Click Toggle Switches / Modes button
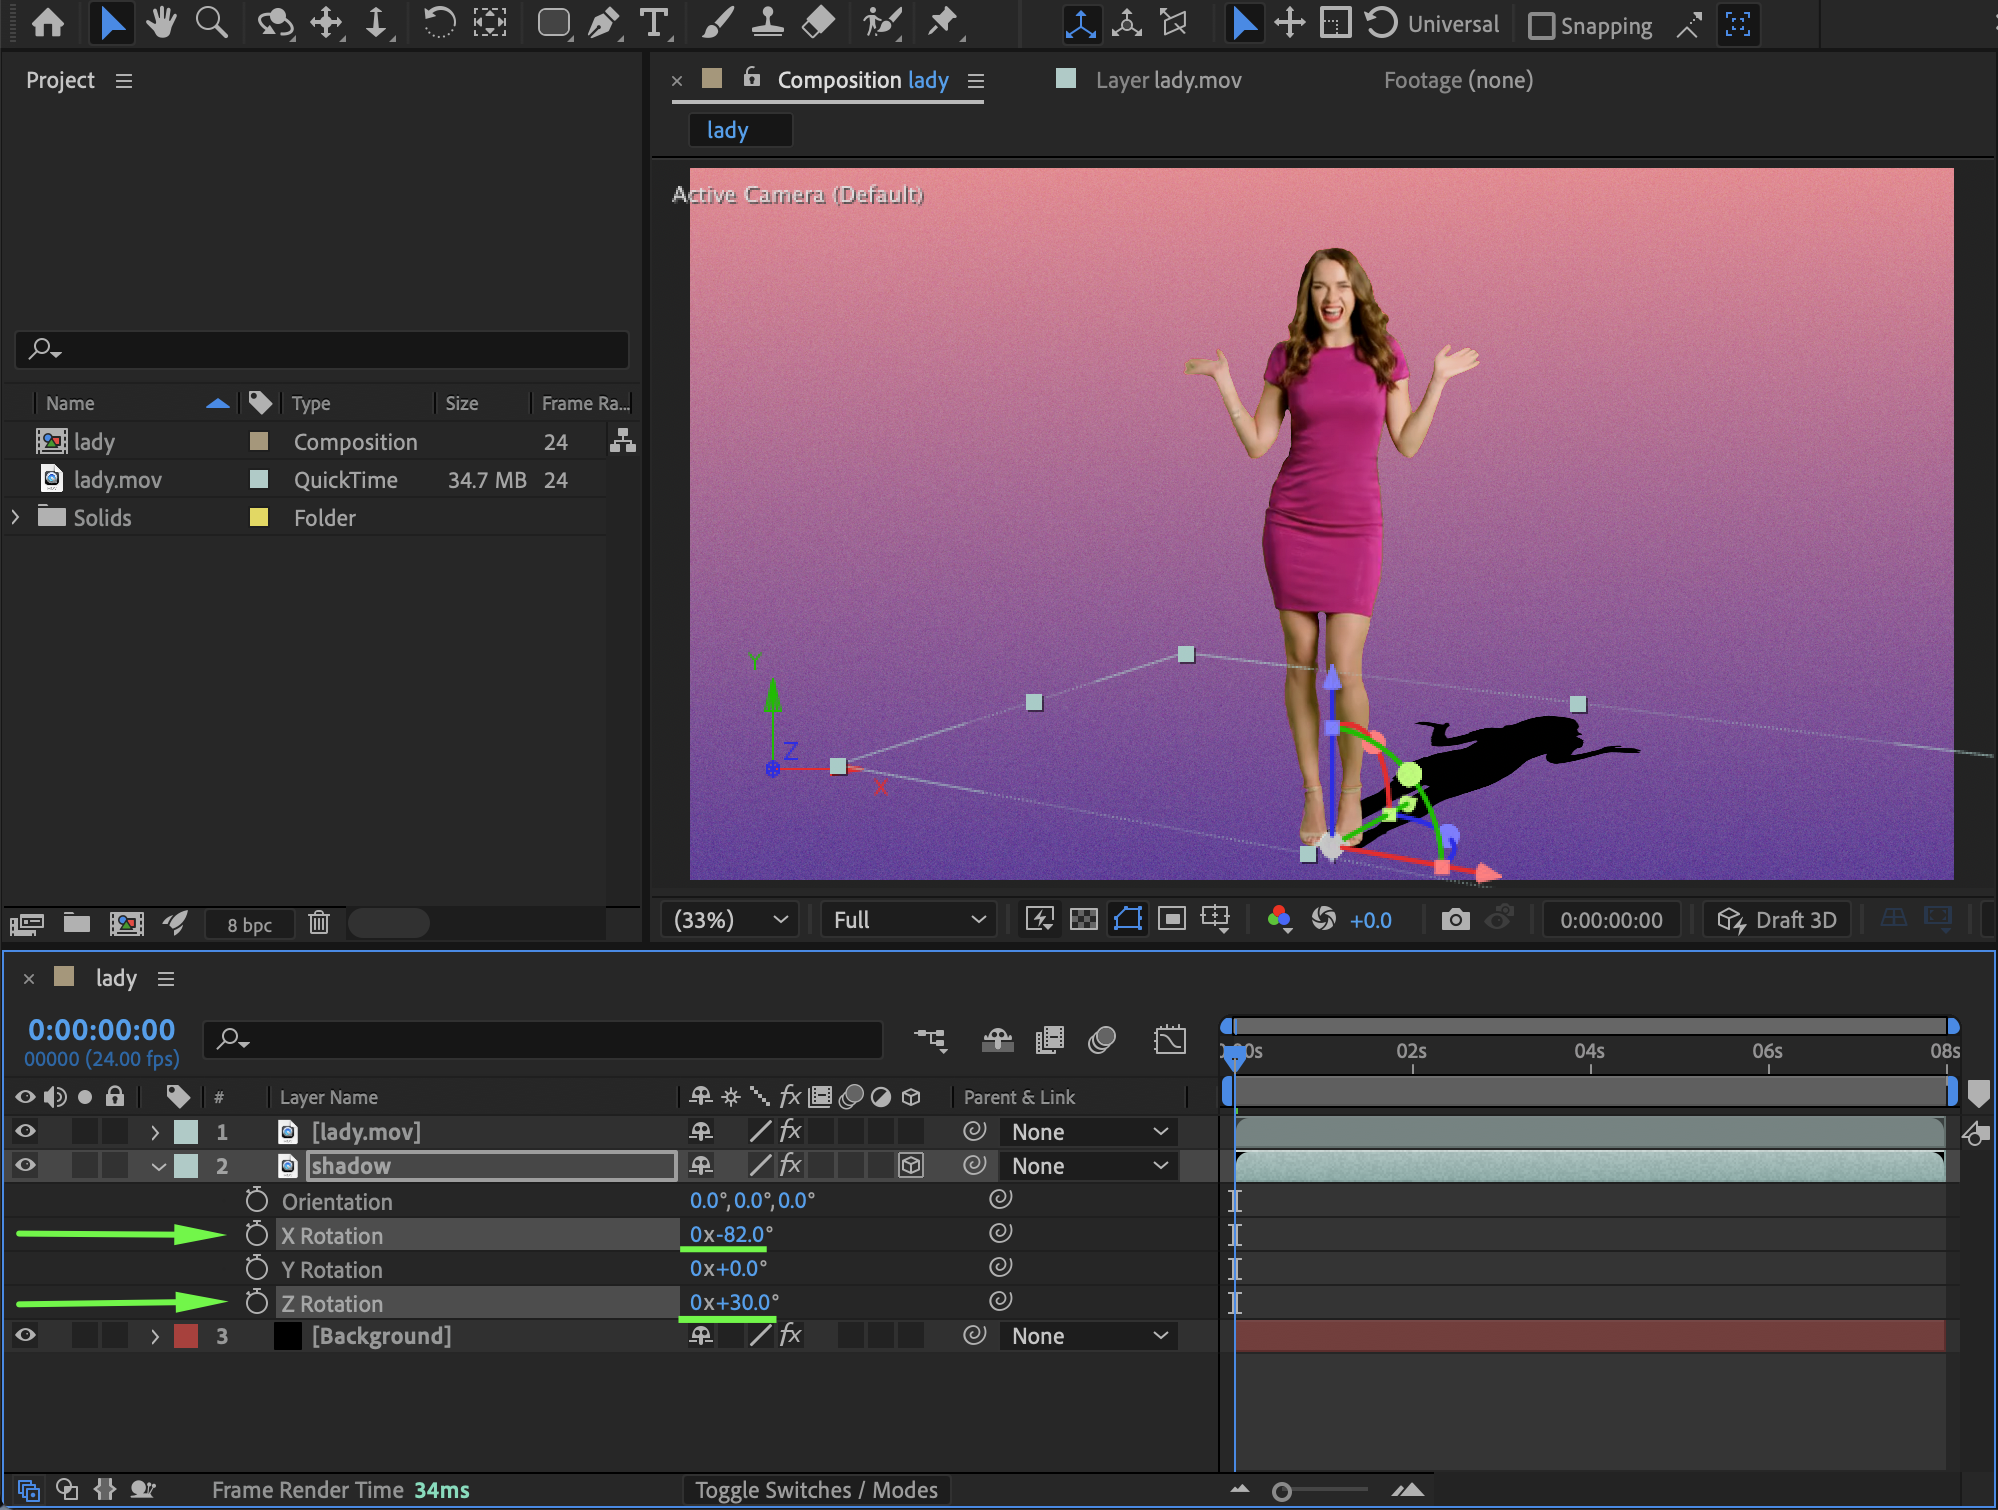Screen dimensions: 1998x1510 point(816,1490)
